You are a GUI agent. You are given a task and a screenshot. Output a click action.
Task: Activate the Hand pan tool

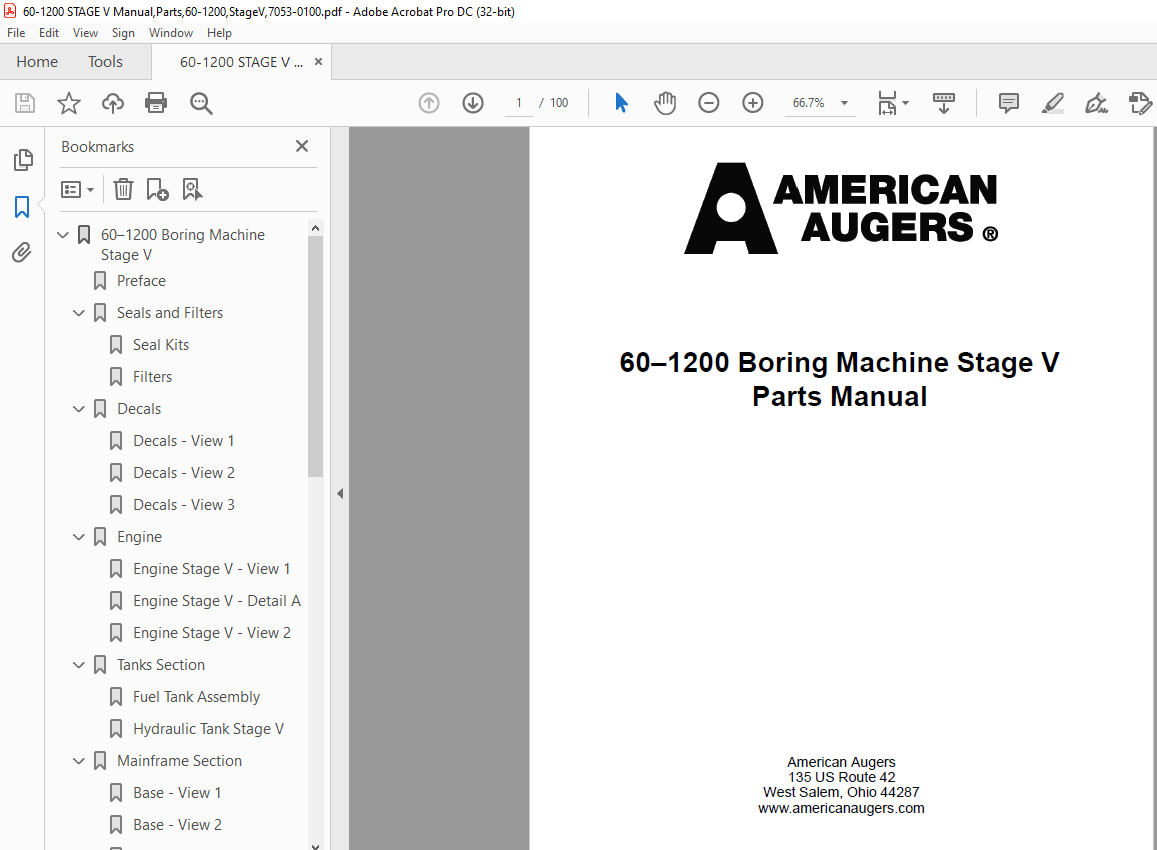[665, 103]
